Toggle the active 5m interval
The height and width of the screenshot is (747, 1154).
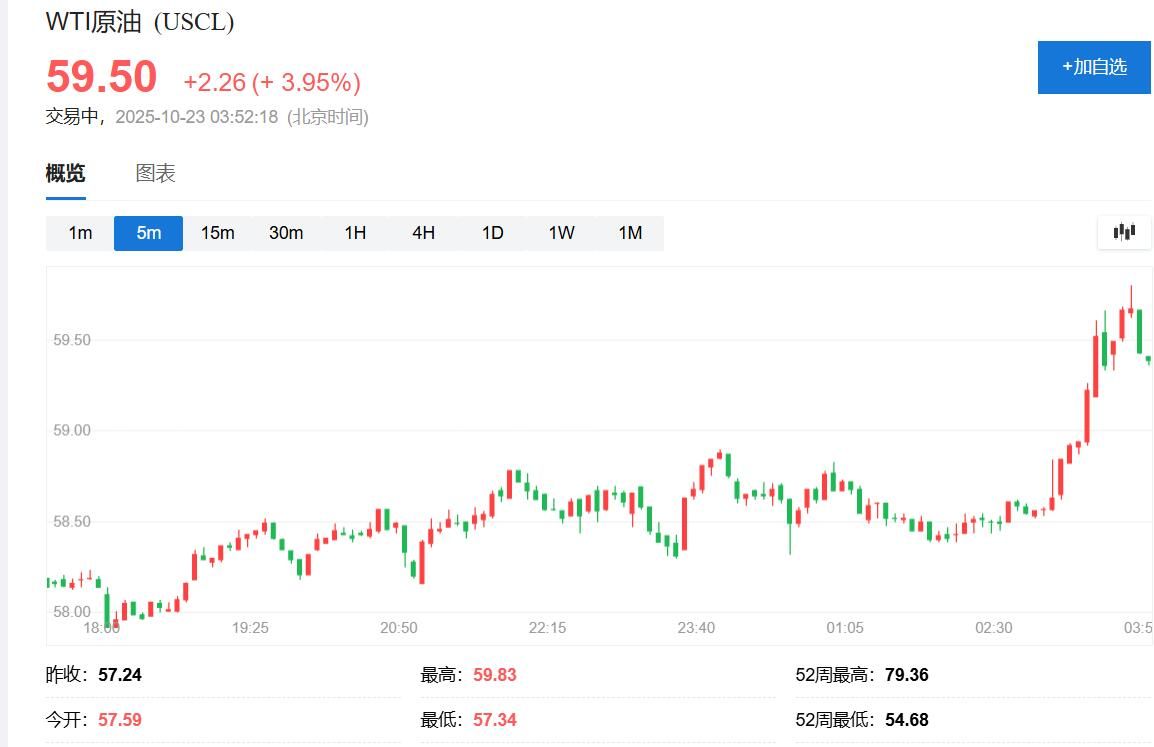pos(148,232)
